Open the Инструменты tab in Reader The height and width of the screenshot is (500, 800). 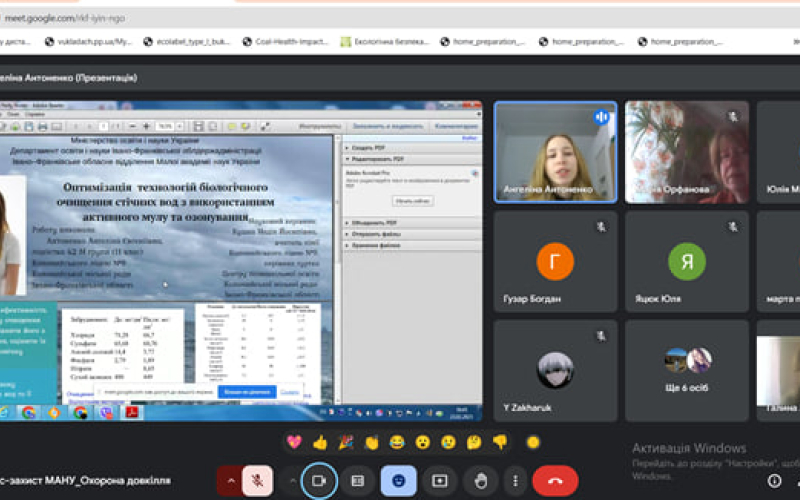coord(320,126)
